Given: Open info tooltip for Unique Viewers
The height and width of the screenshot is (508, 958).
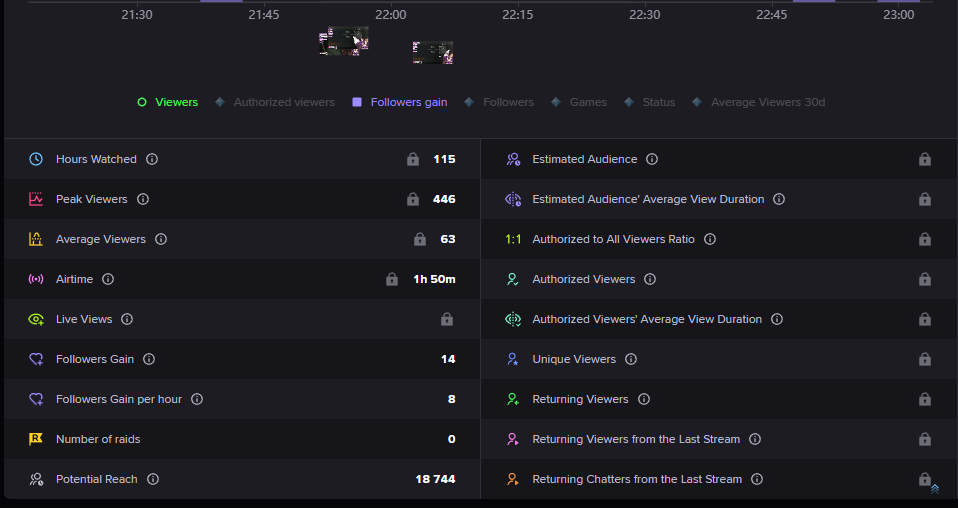Looking at the screenshot, I should (631, 359).
